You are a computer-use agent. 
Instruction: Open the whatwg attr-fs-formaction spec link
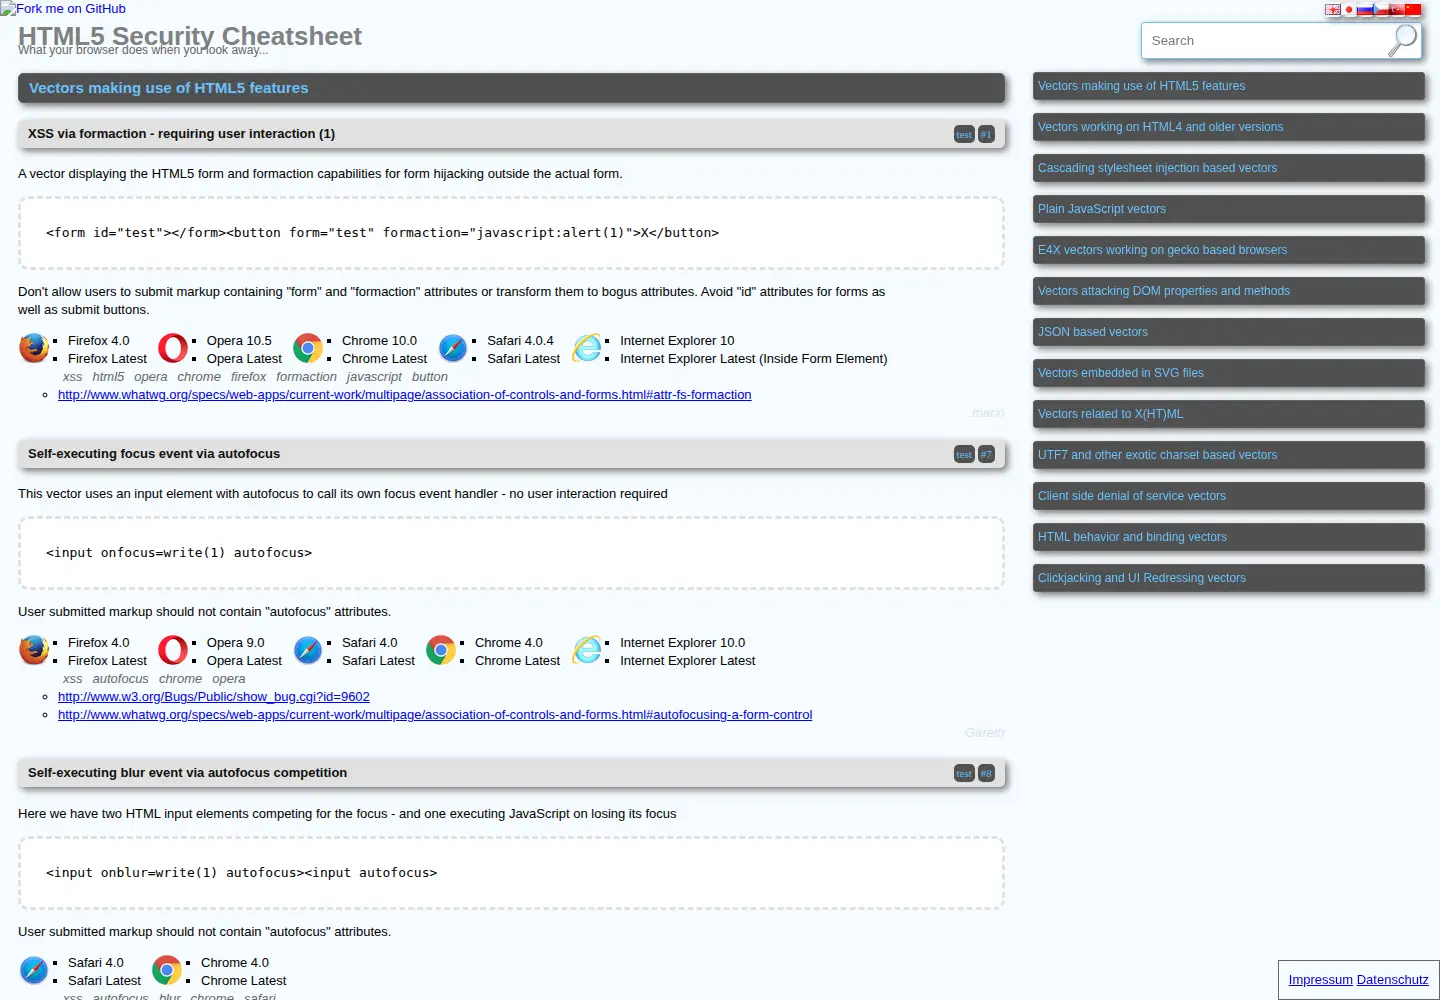click(404, 395)
